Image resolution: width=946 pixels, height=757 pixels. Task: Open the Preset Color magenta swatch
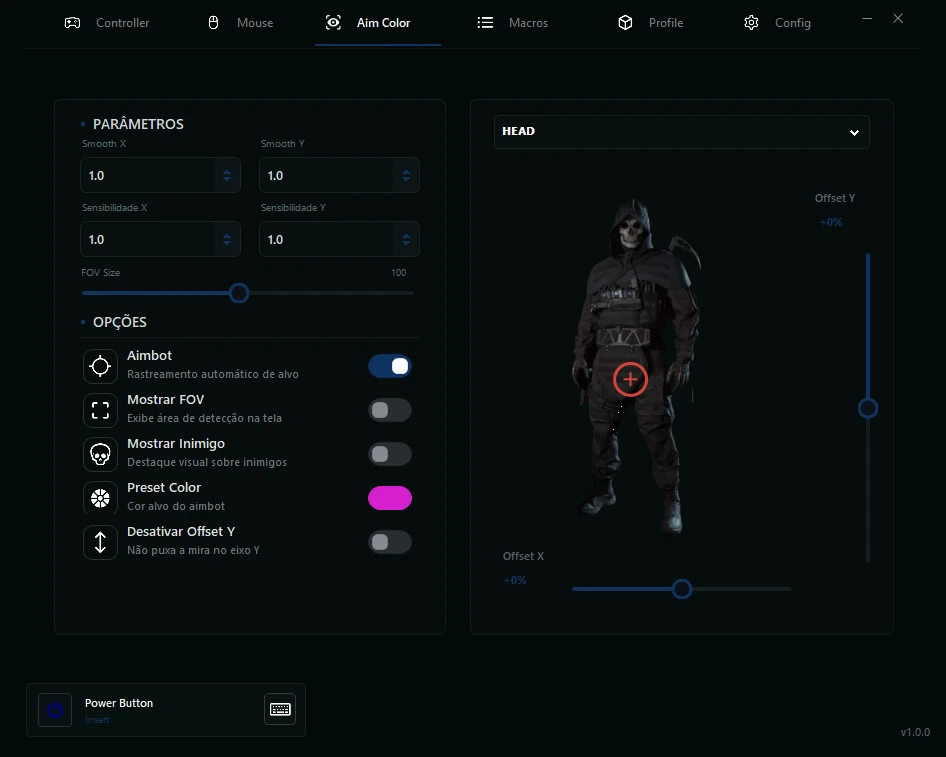click(390, 498)
